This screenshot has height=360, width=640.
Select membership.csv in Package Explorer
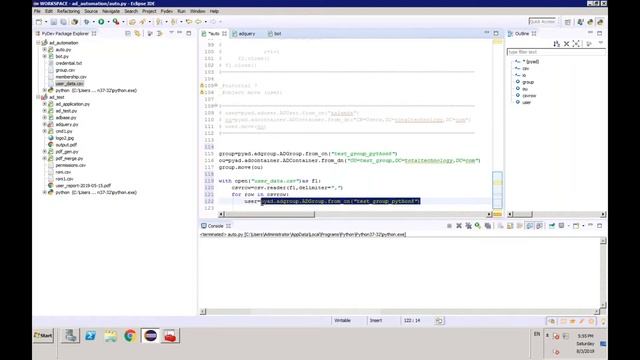[71, 77]
